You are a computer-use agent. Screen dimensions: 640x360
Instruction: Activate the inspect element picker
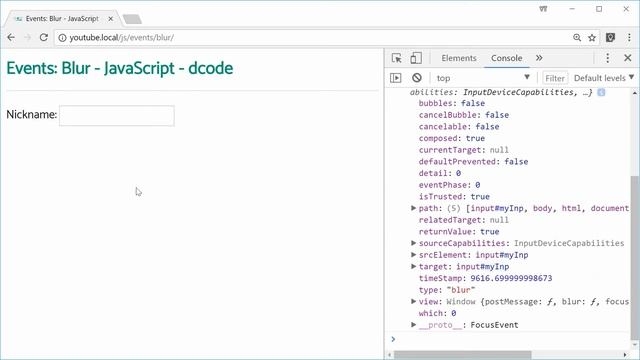pos(396,58)
